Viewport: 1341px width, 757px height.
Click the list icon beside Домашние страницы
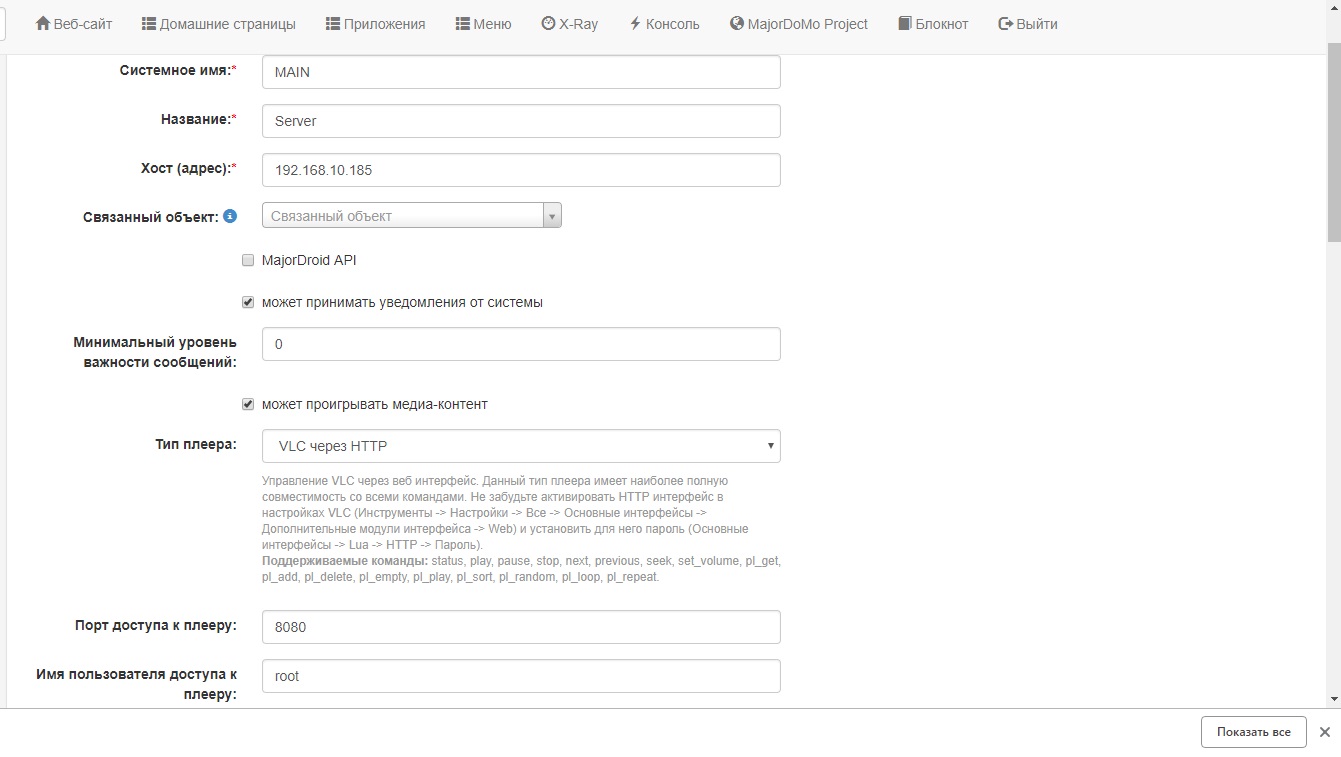point(149,24)
